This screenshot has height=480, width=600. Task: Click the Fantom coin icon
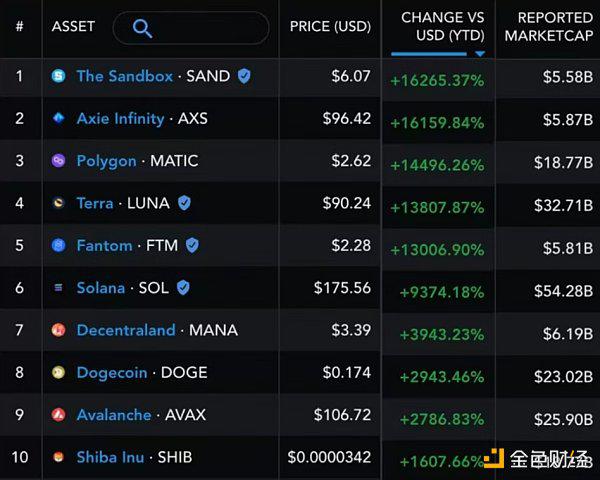pyautogui.click(x=58, y=245)
